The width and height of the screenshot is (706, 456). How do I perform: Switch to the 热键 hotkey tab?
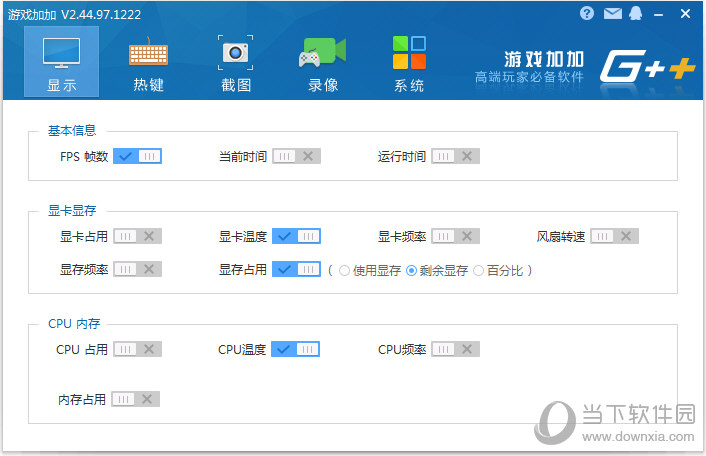(x=148, y=63)
